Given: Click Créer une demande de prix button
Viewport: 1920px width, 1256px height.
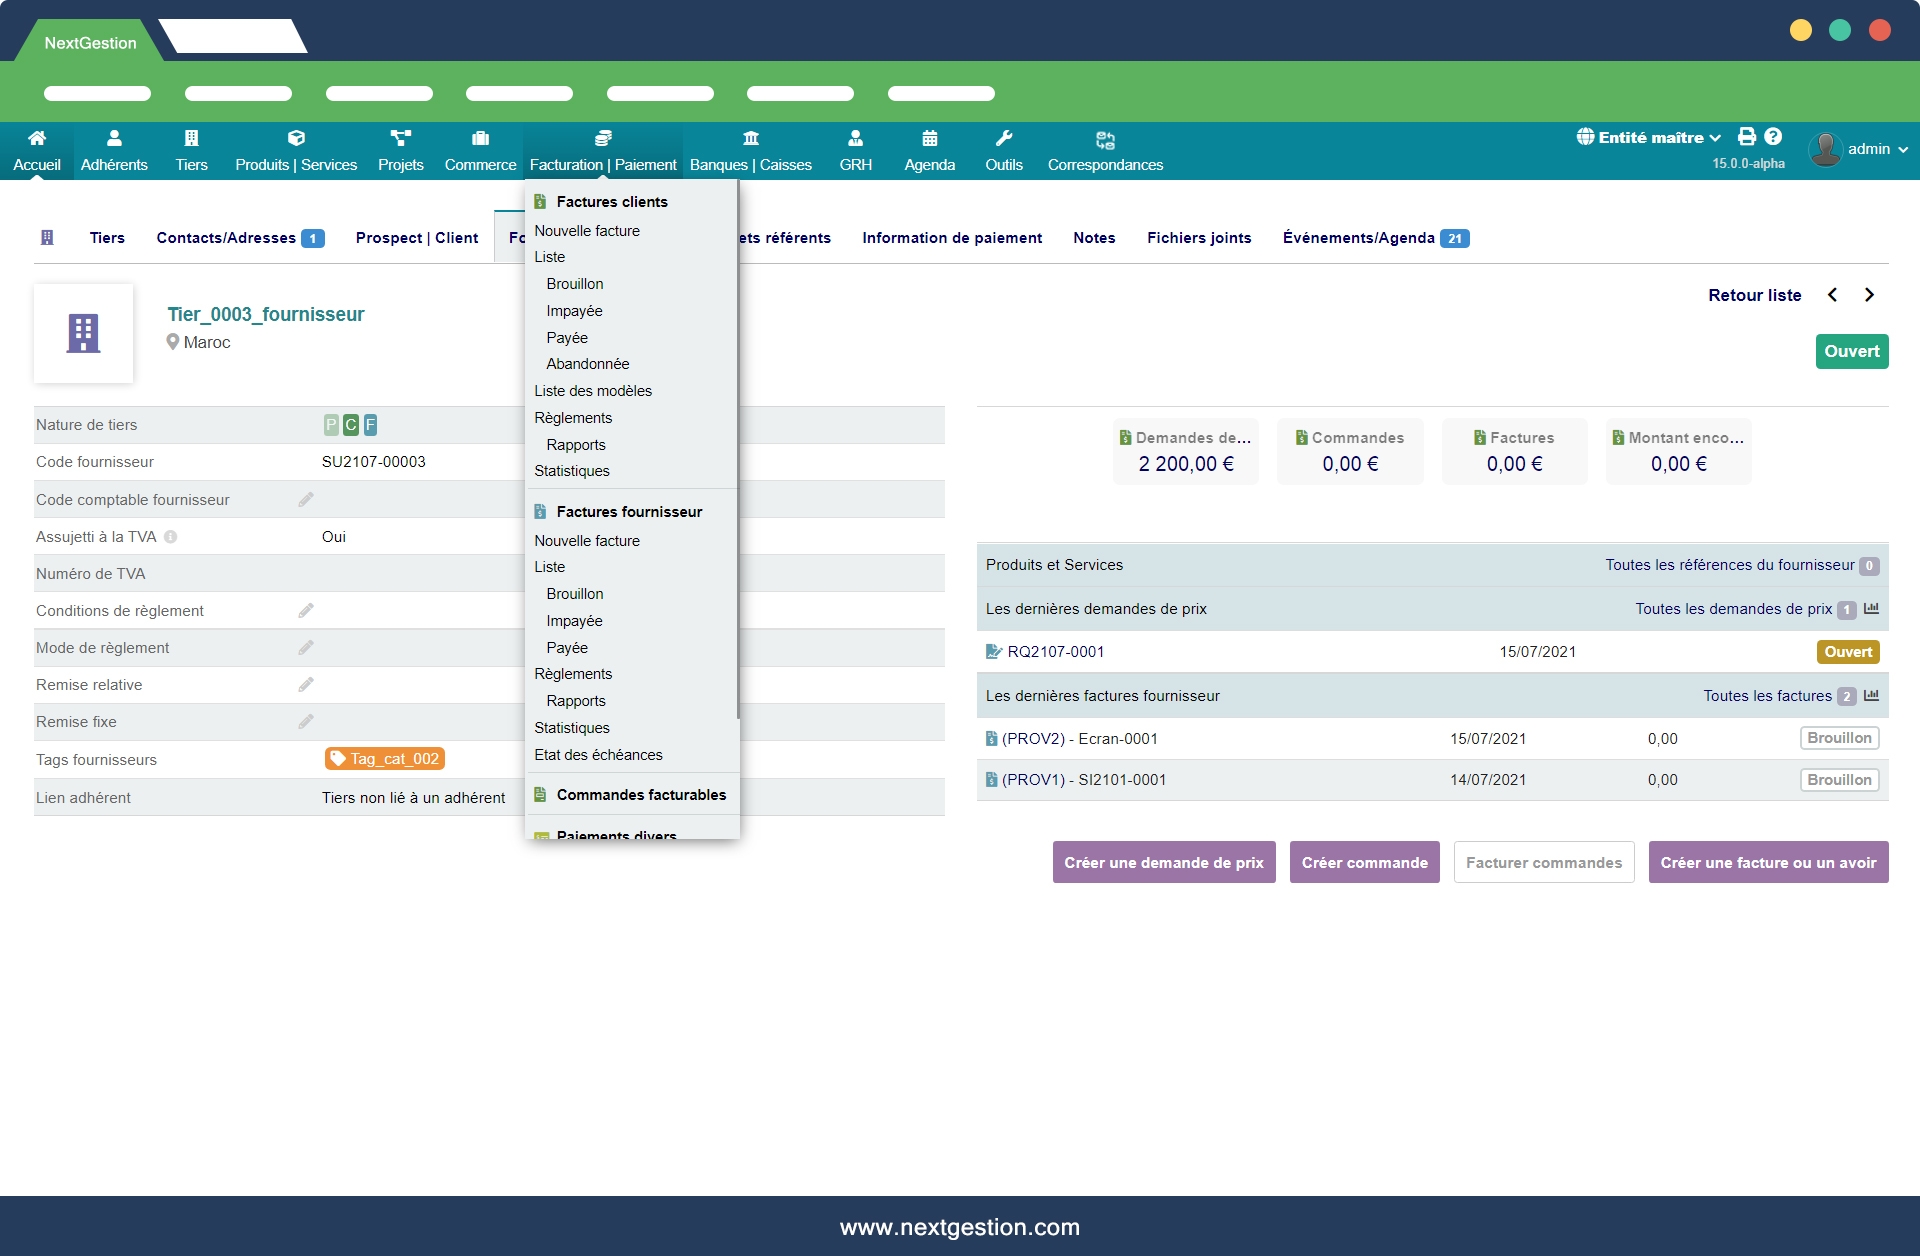Looking at the screenshot, I should (1163, 862).
